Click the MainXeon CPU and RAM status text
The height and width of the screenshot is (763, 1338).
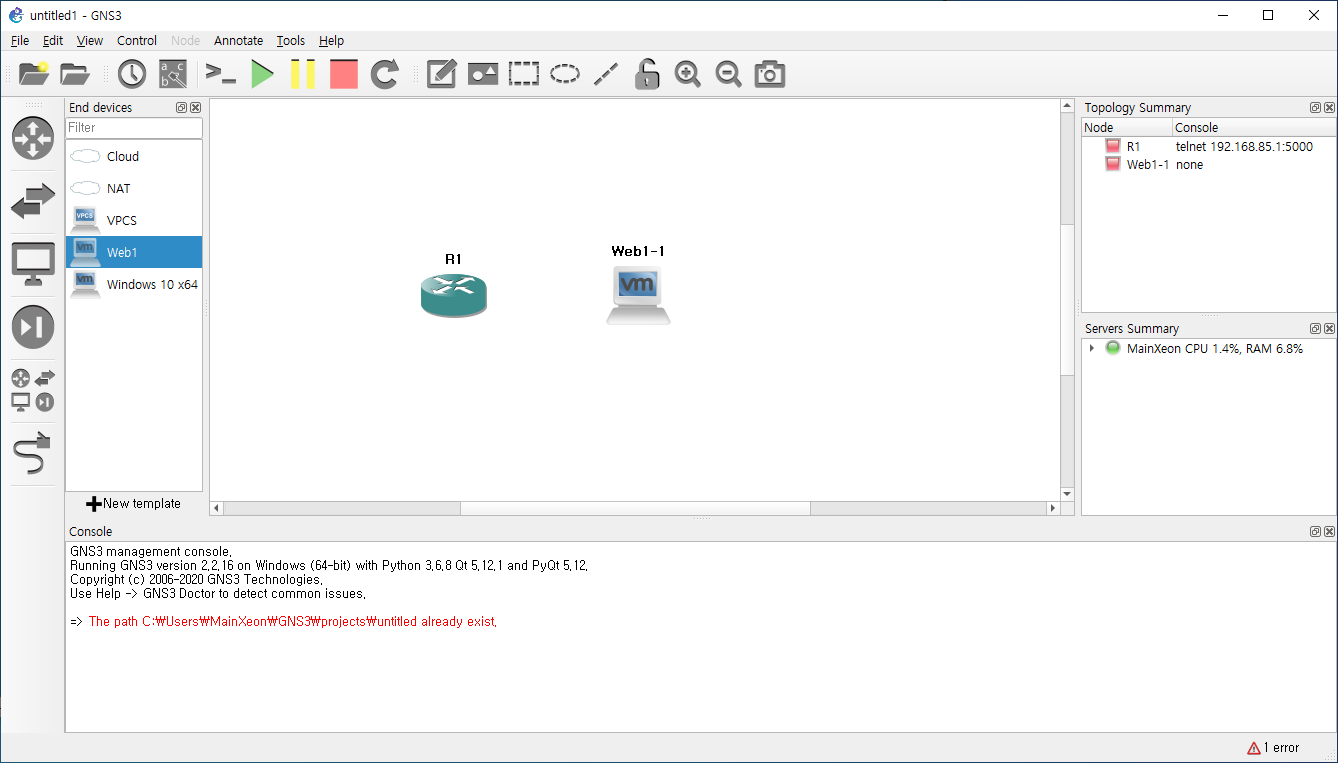(1215, 349)
